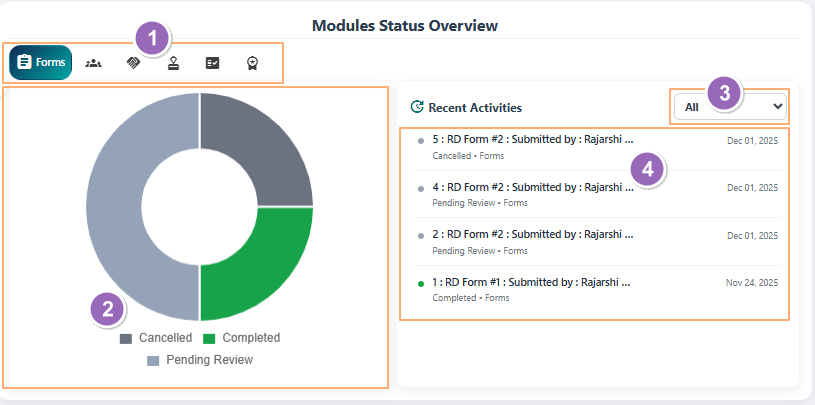Open activity 2 RD Form #2 entry
The height and width of the screenshot is (405, 815).
pos(532,235)
